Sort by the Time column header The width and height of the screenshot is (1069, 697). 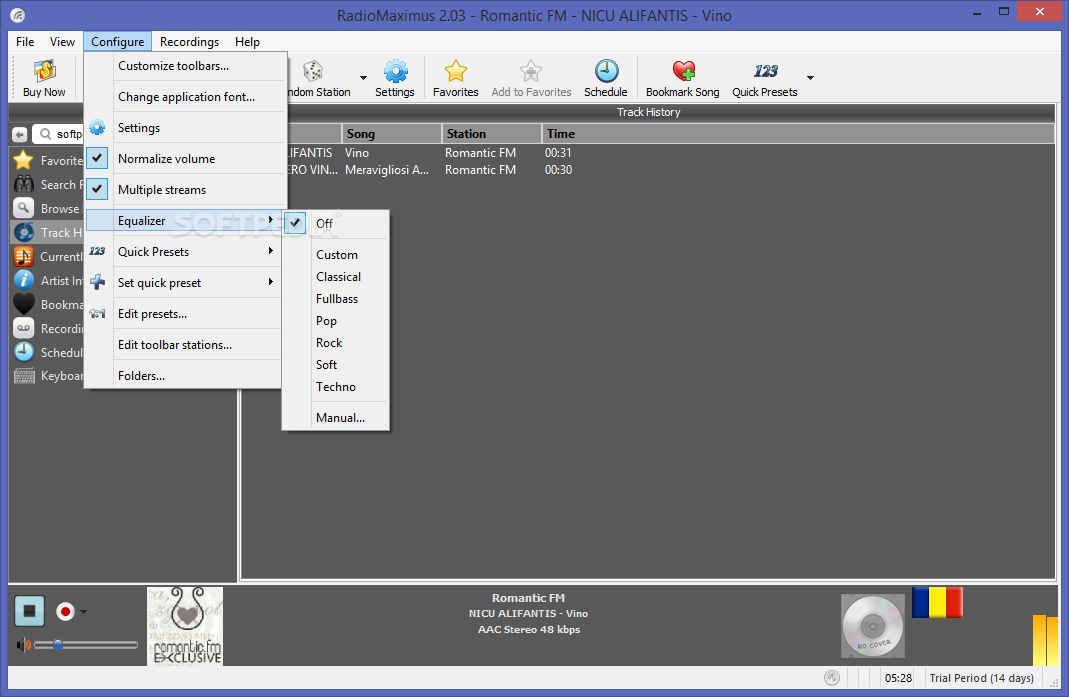(798, 134)
